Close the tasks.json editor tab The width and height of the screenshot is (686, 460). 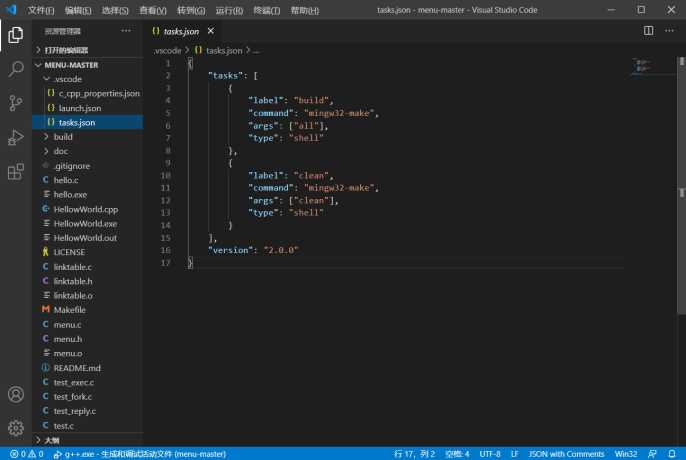(211, 31)
